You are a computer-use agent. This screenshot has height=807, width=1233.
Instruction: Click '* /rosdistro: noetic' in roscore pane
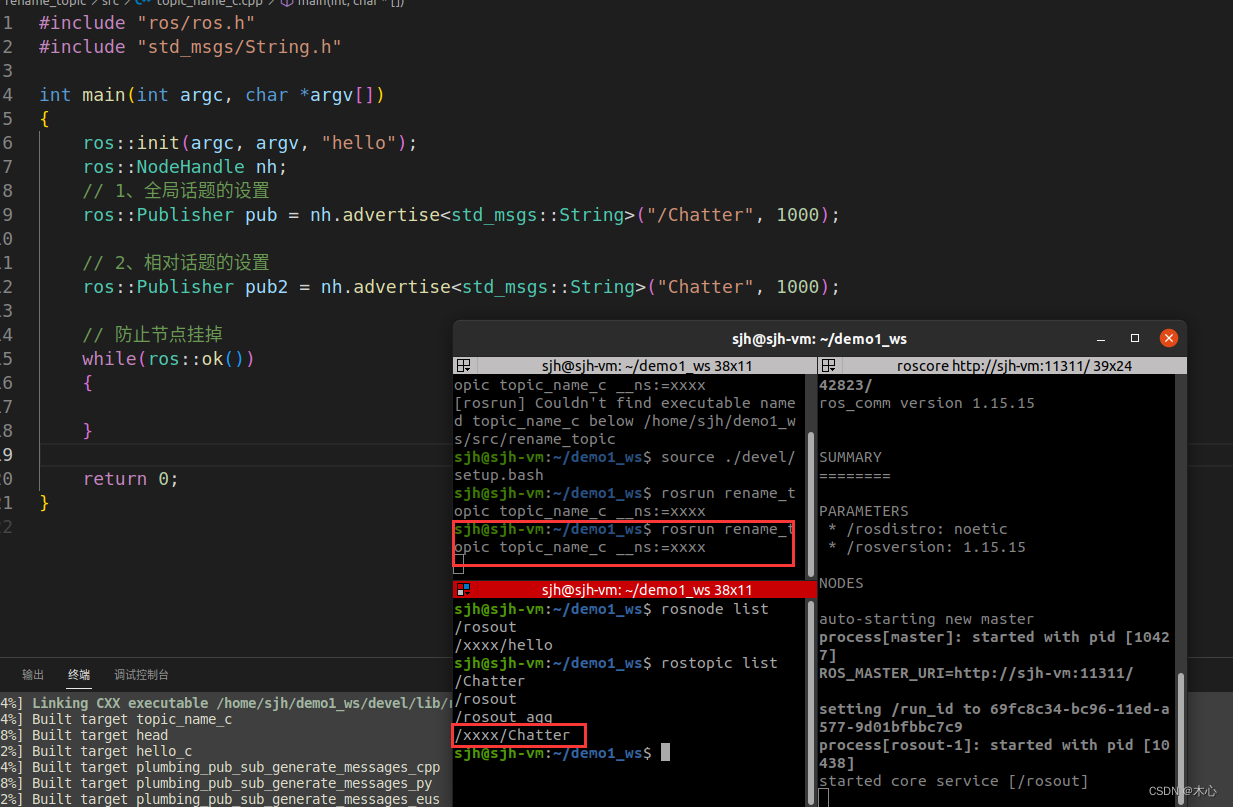click(918, 529)
